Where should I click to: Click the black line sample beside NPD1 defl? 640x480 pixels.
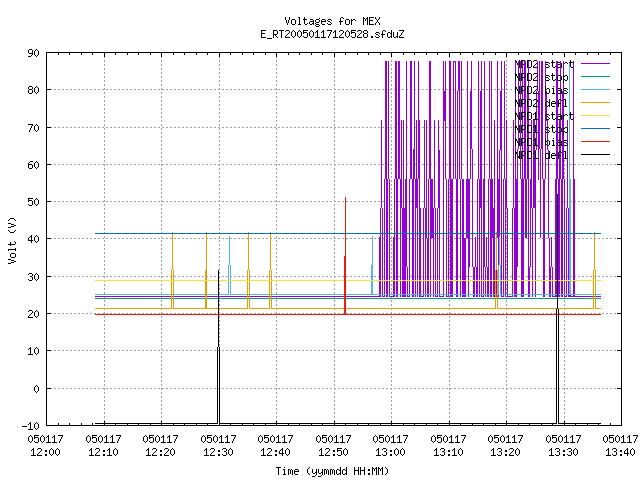595,154
